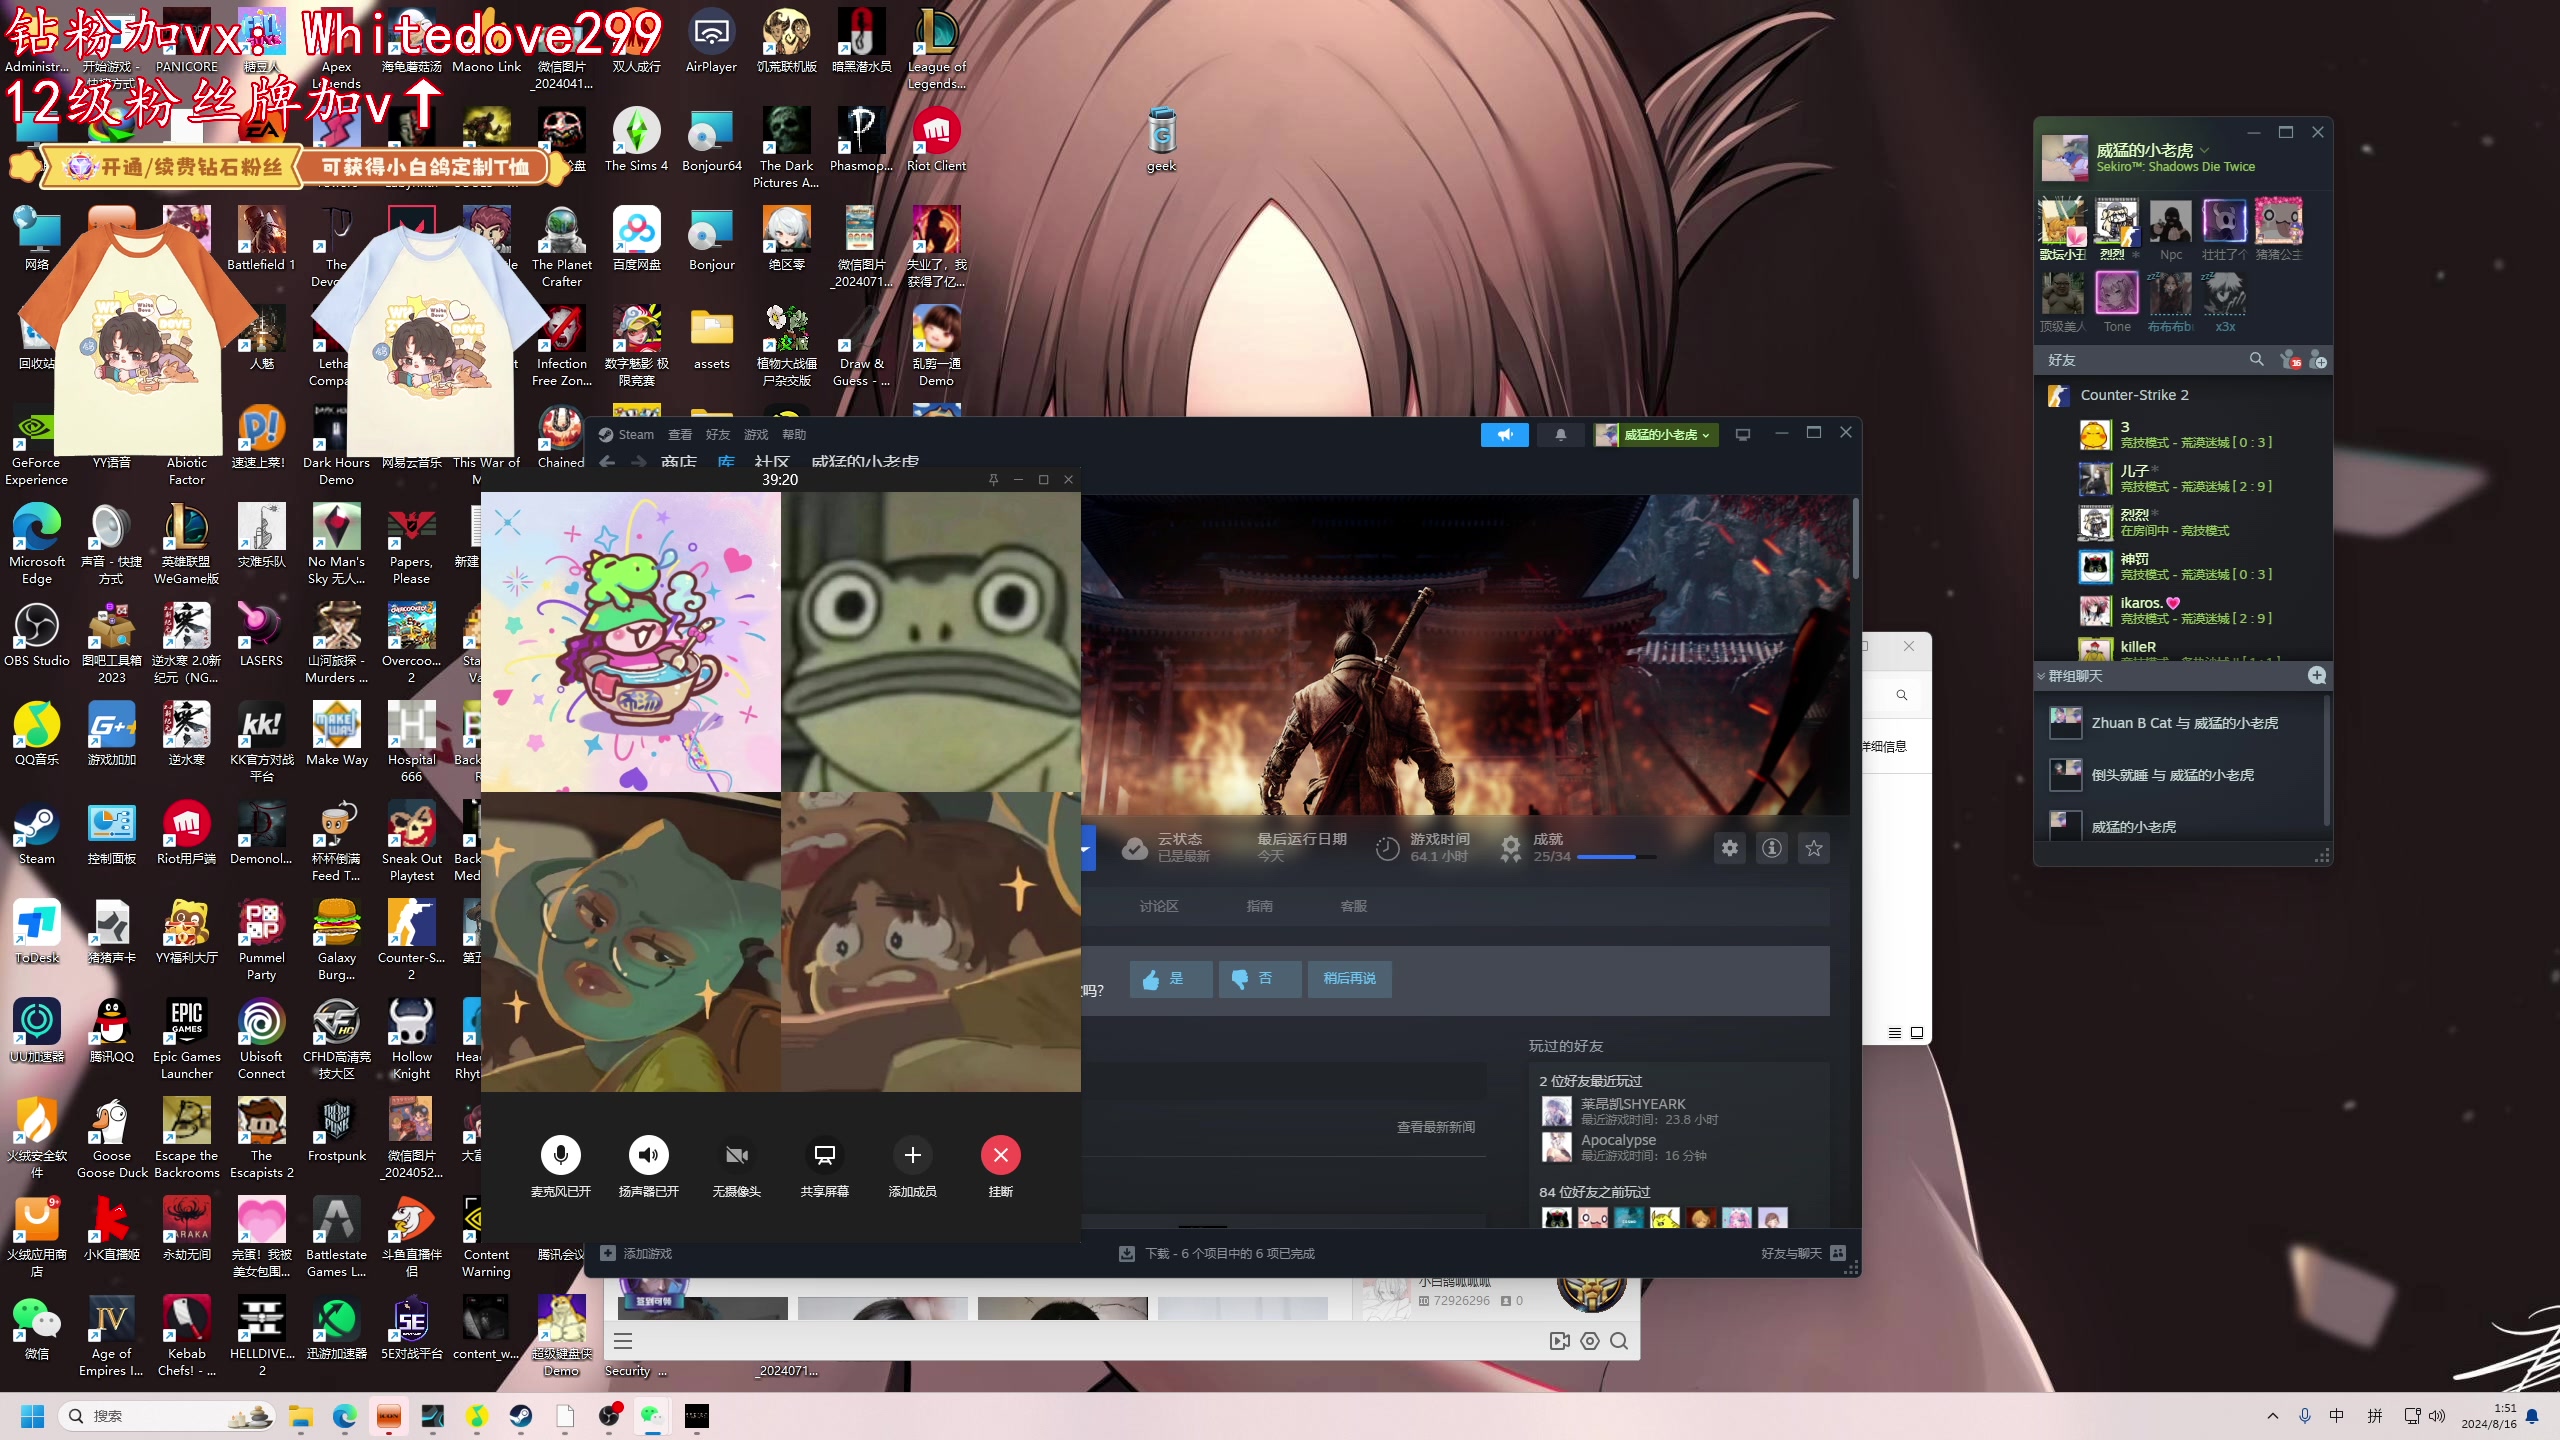Screen dimensions: 2560x1440
Task: Open the 客服 tab
Action: (x=1353, y=906)
